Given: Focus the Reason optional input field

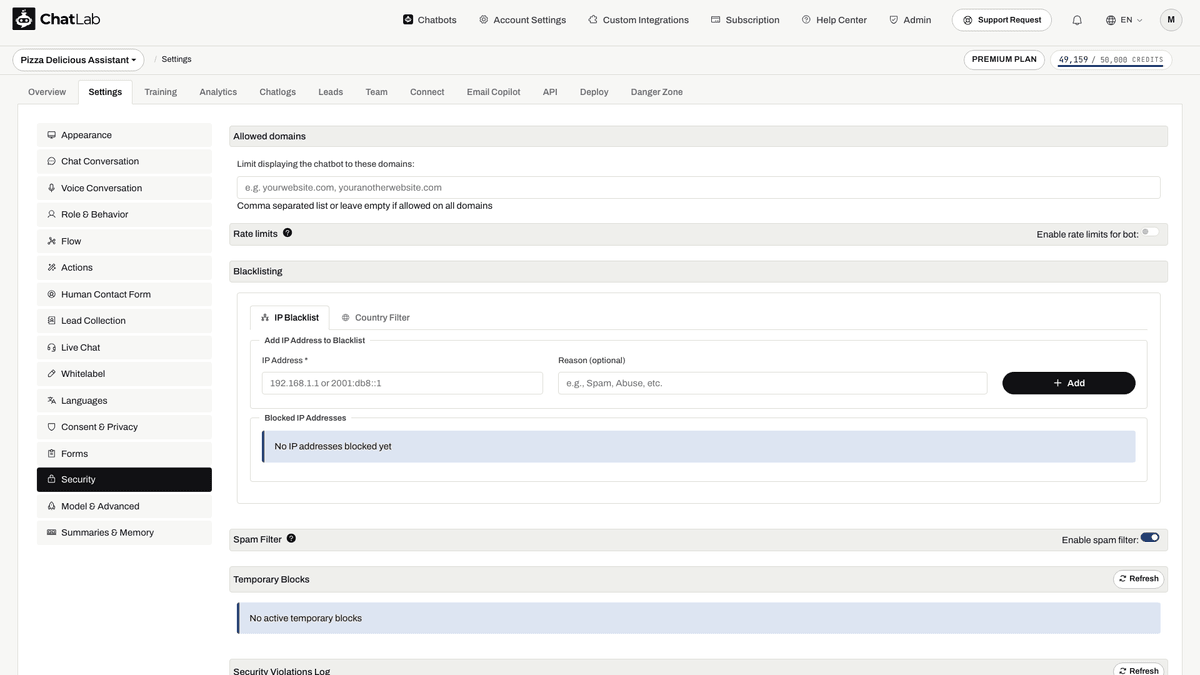Looking at the screenshot, I should pyautogui.click(x=773, y=383).
